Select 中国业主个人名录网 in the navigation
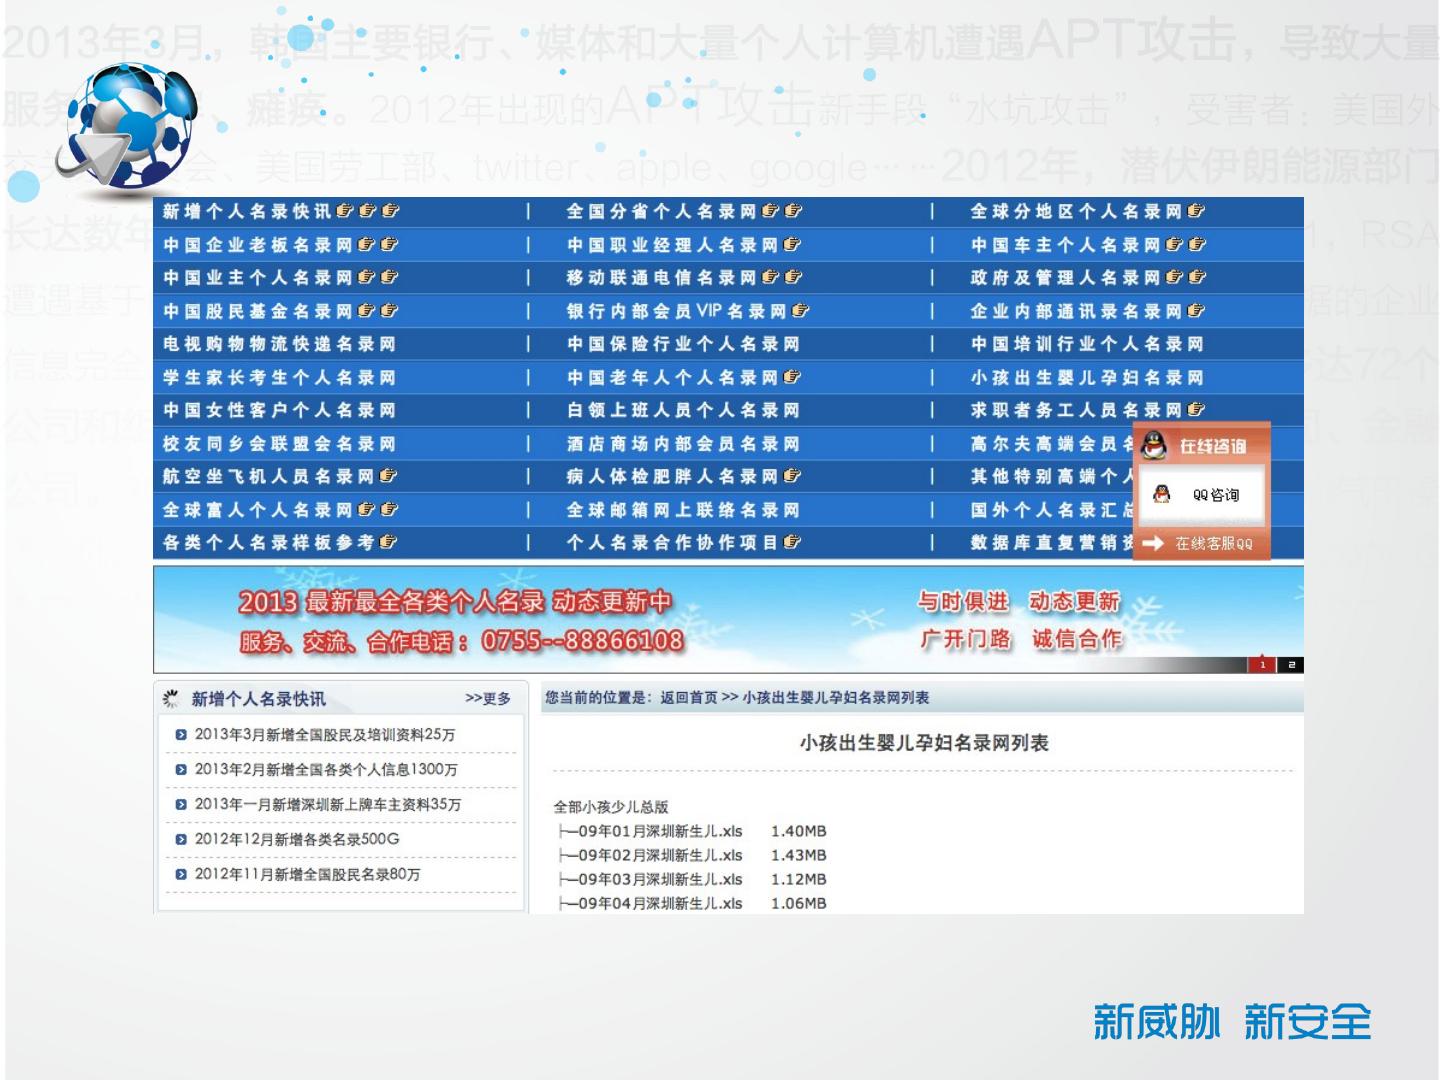 click(258, 277)
